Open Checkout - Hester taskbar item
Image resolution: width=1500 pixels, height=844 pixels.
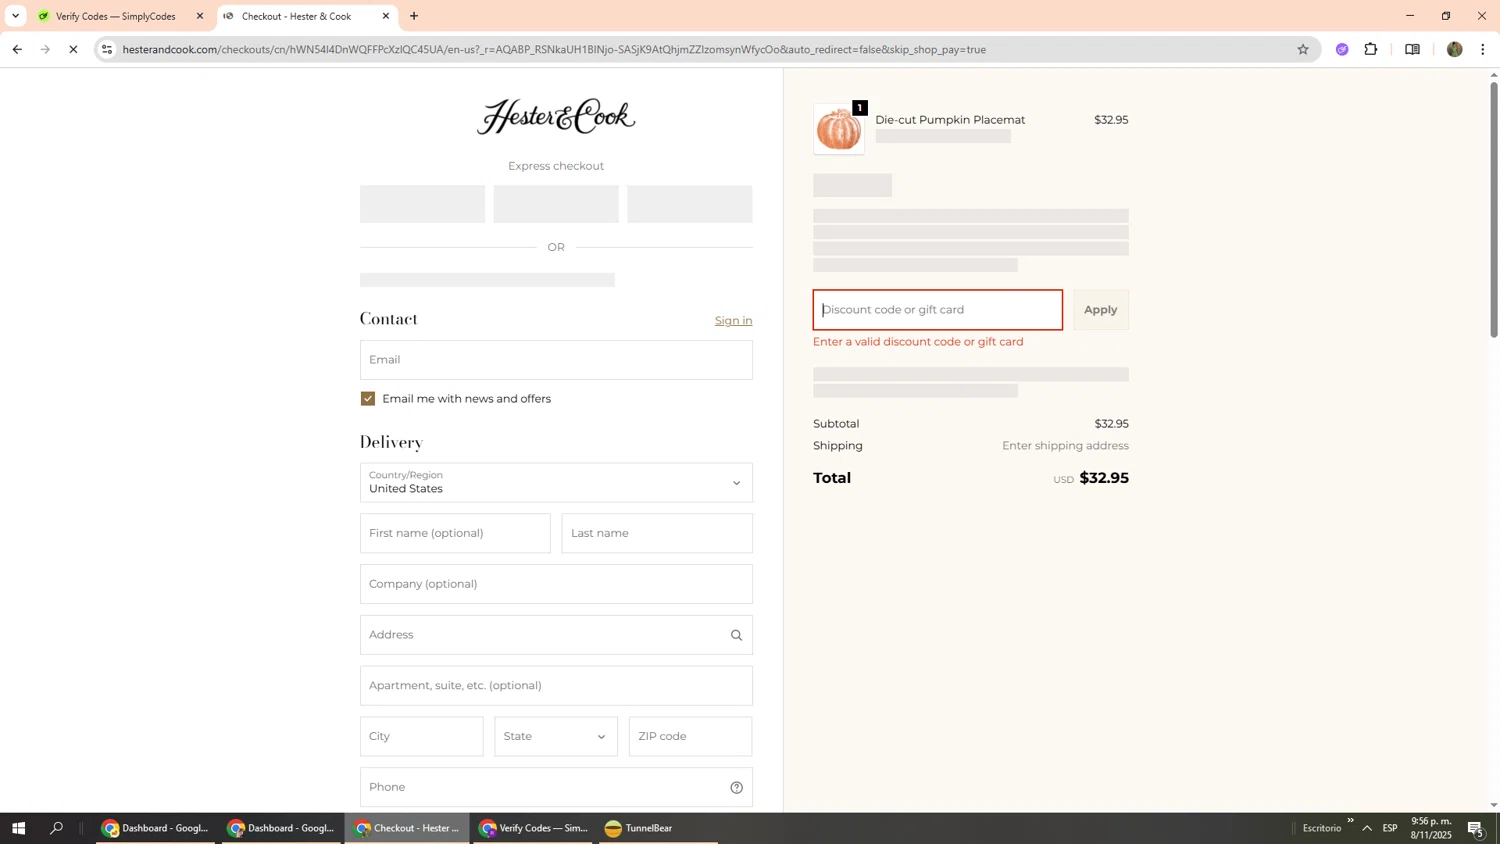pos(407,828)
